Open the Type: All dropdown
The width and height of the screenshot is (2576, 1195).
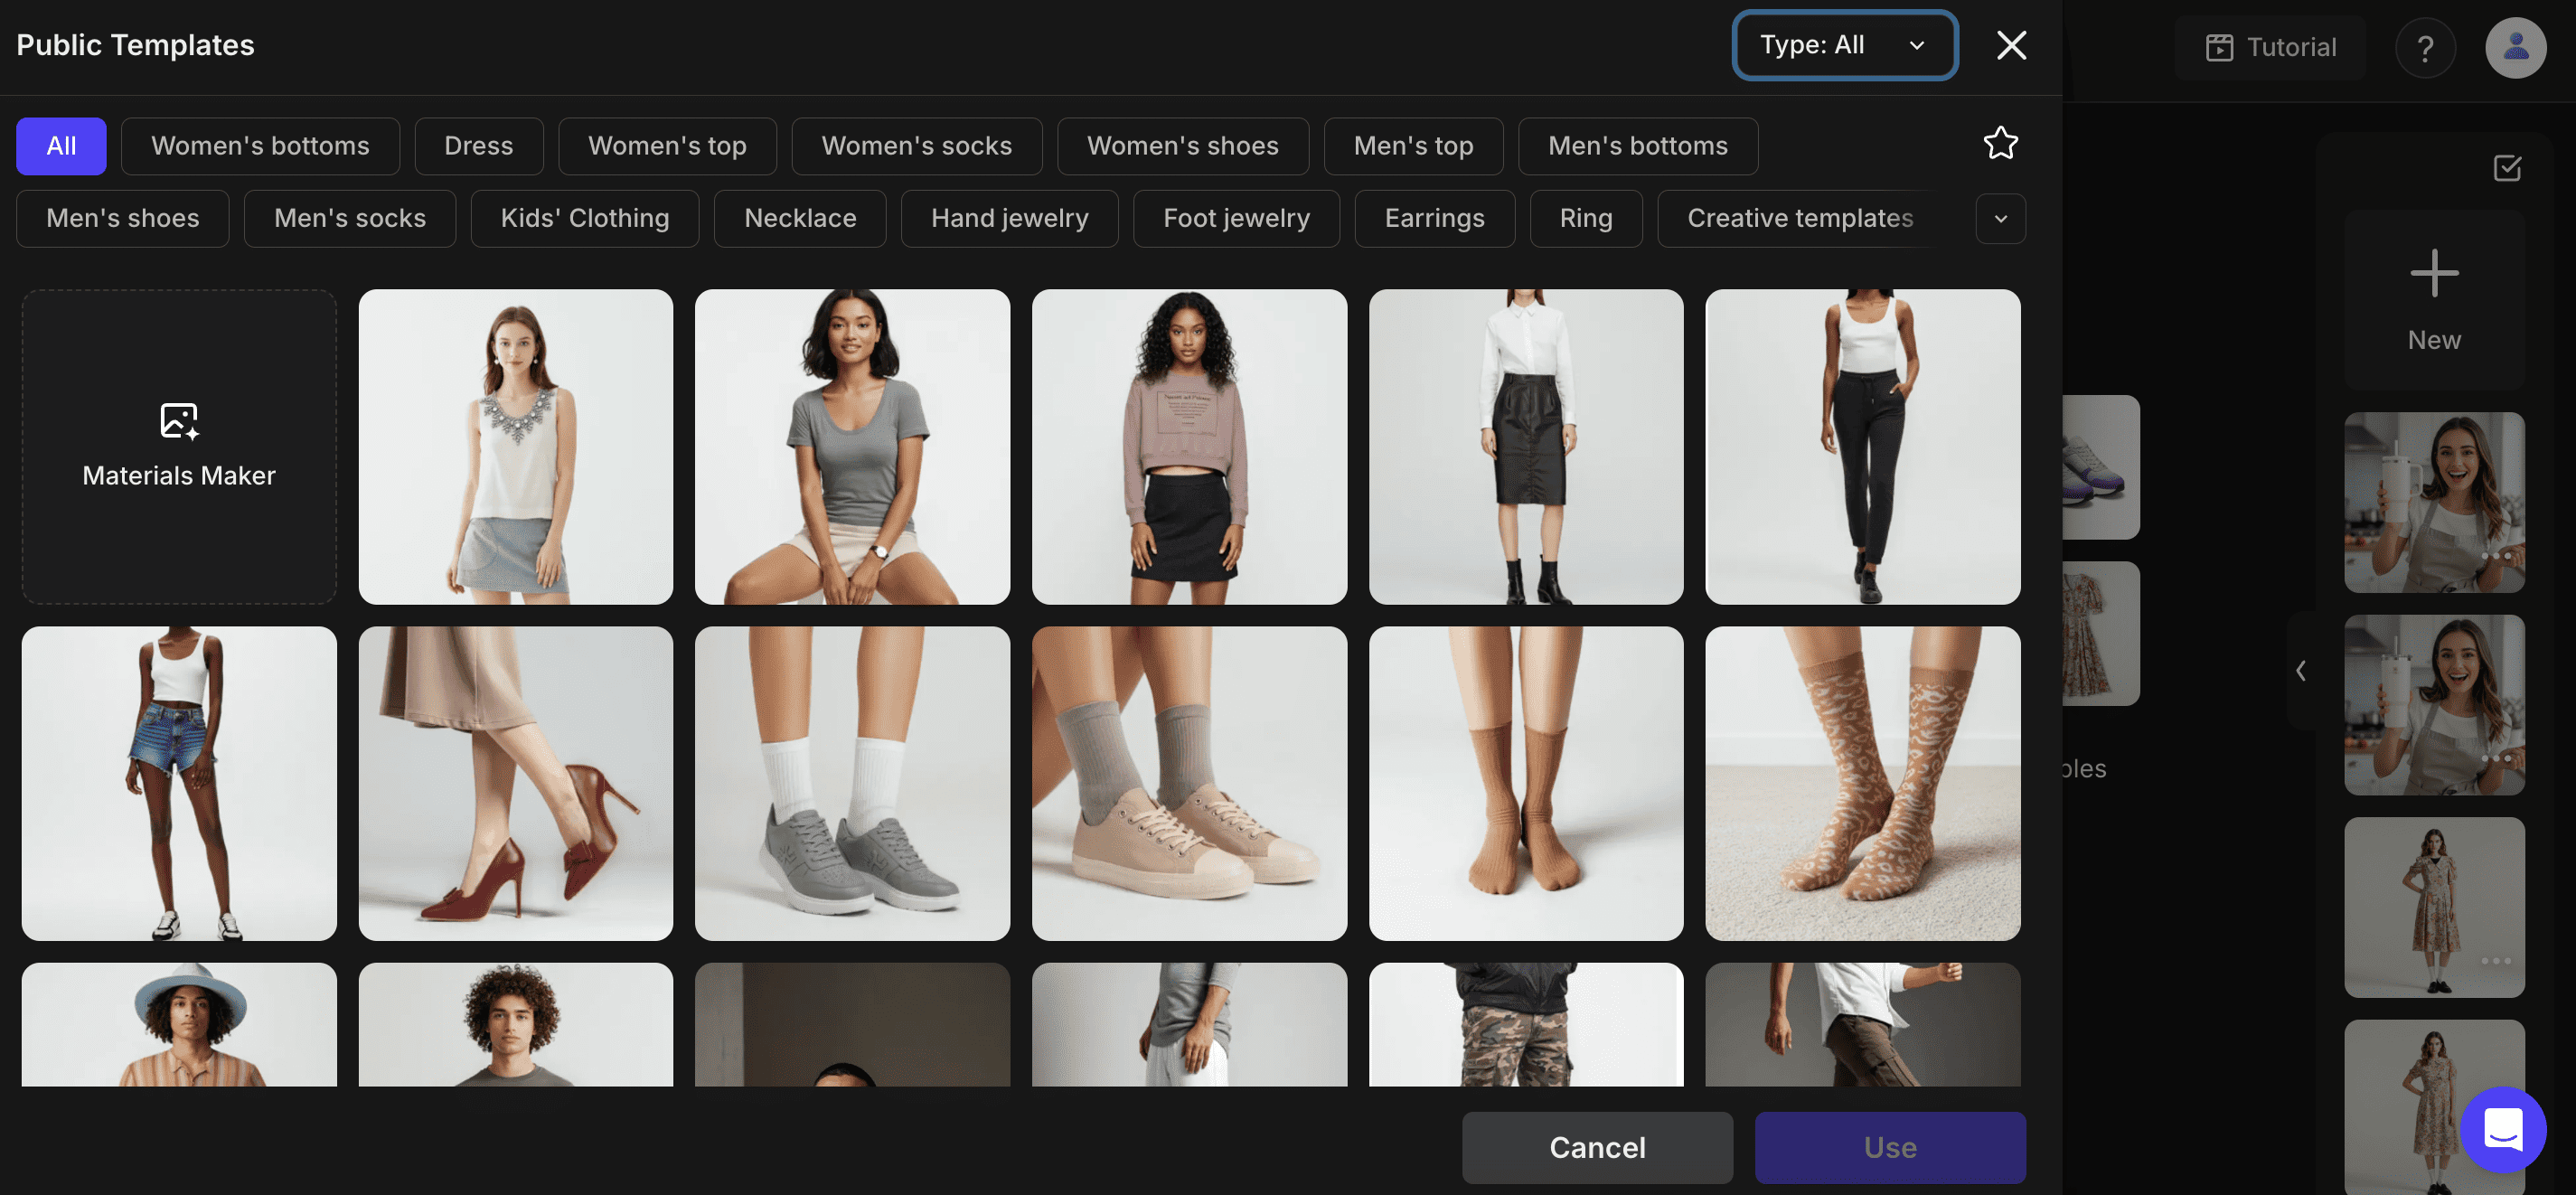point(1844,45)
